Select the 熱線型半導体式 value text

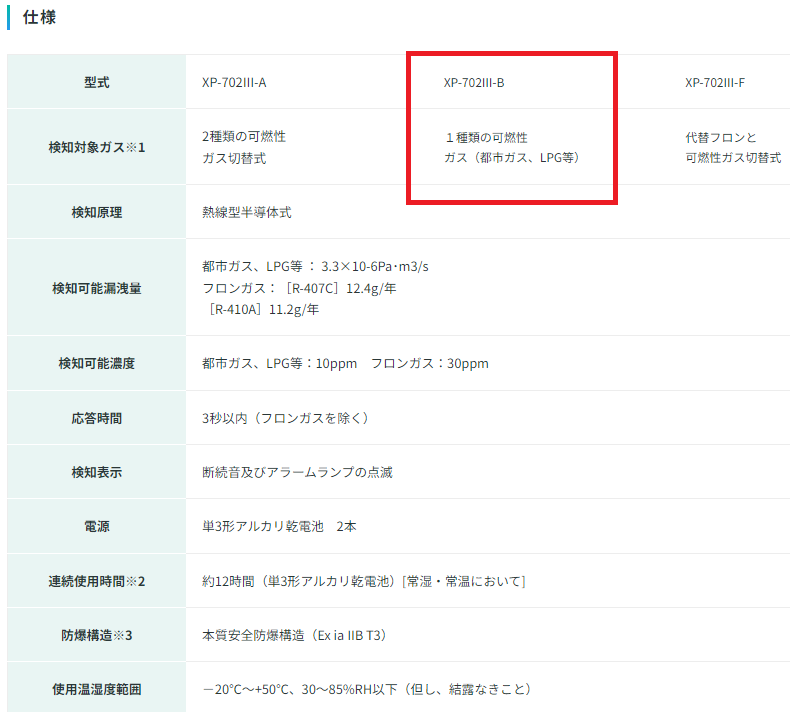click(x=246, y=212)
